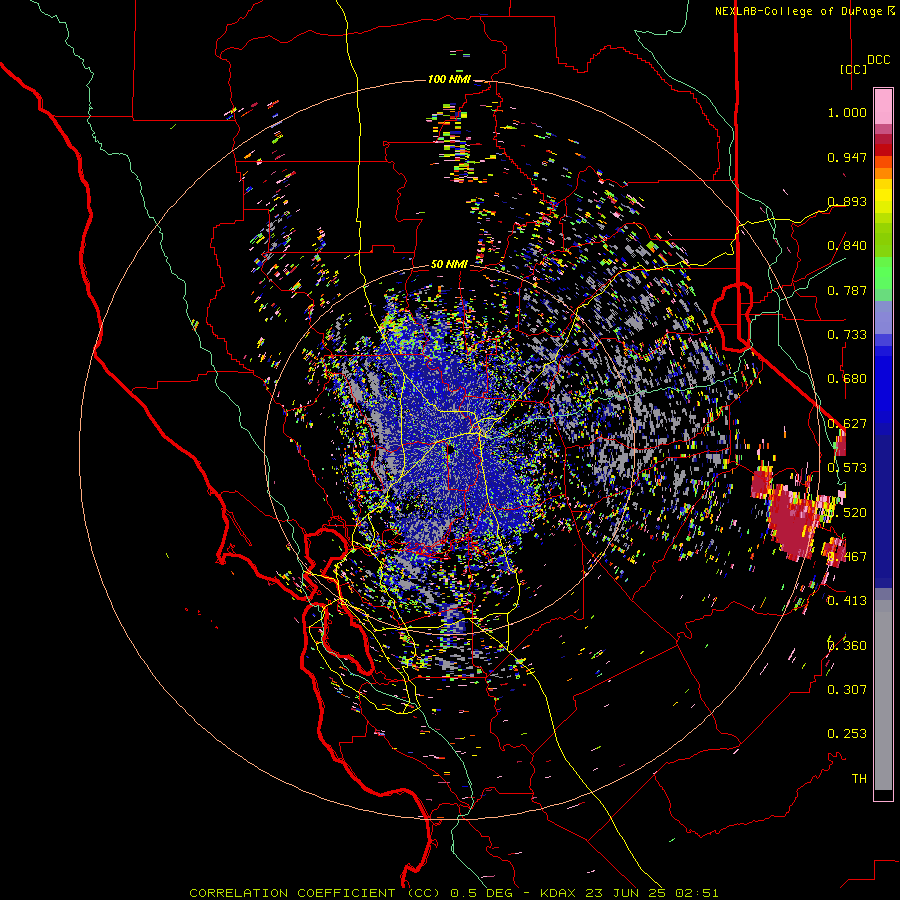Pick the light pink top segment of the color scale
This screenshot has height=900, width=900.
point(883,106)
